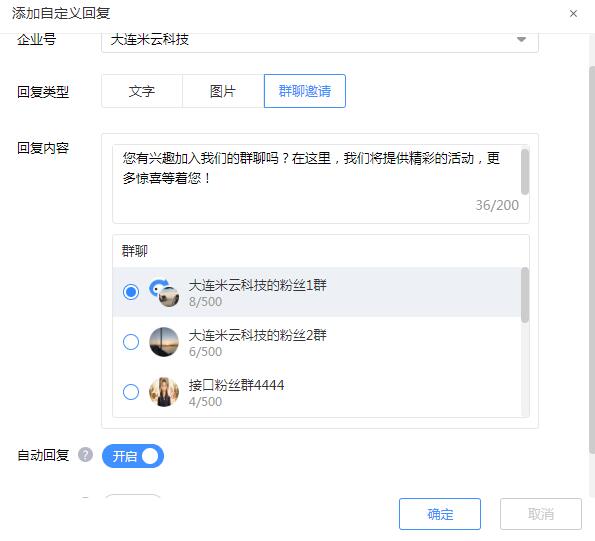The width and height of the screenshot is (595, 541).
Task: Select radio button for 大连米云科技的粉丝2群
Action: (x=131, y=342)
